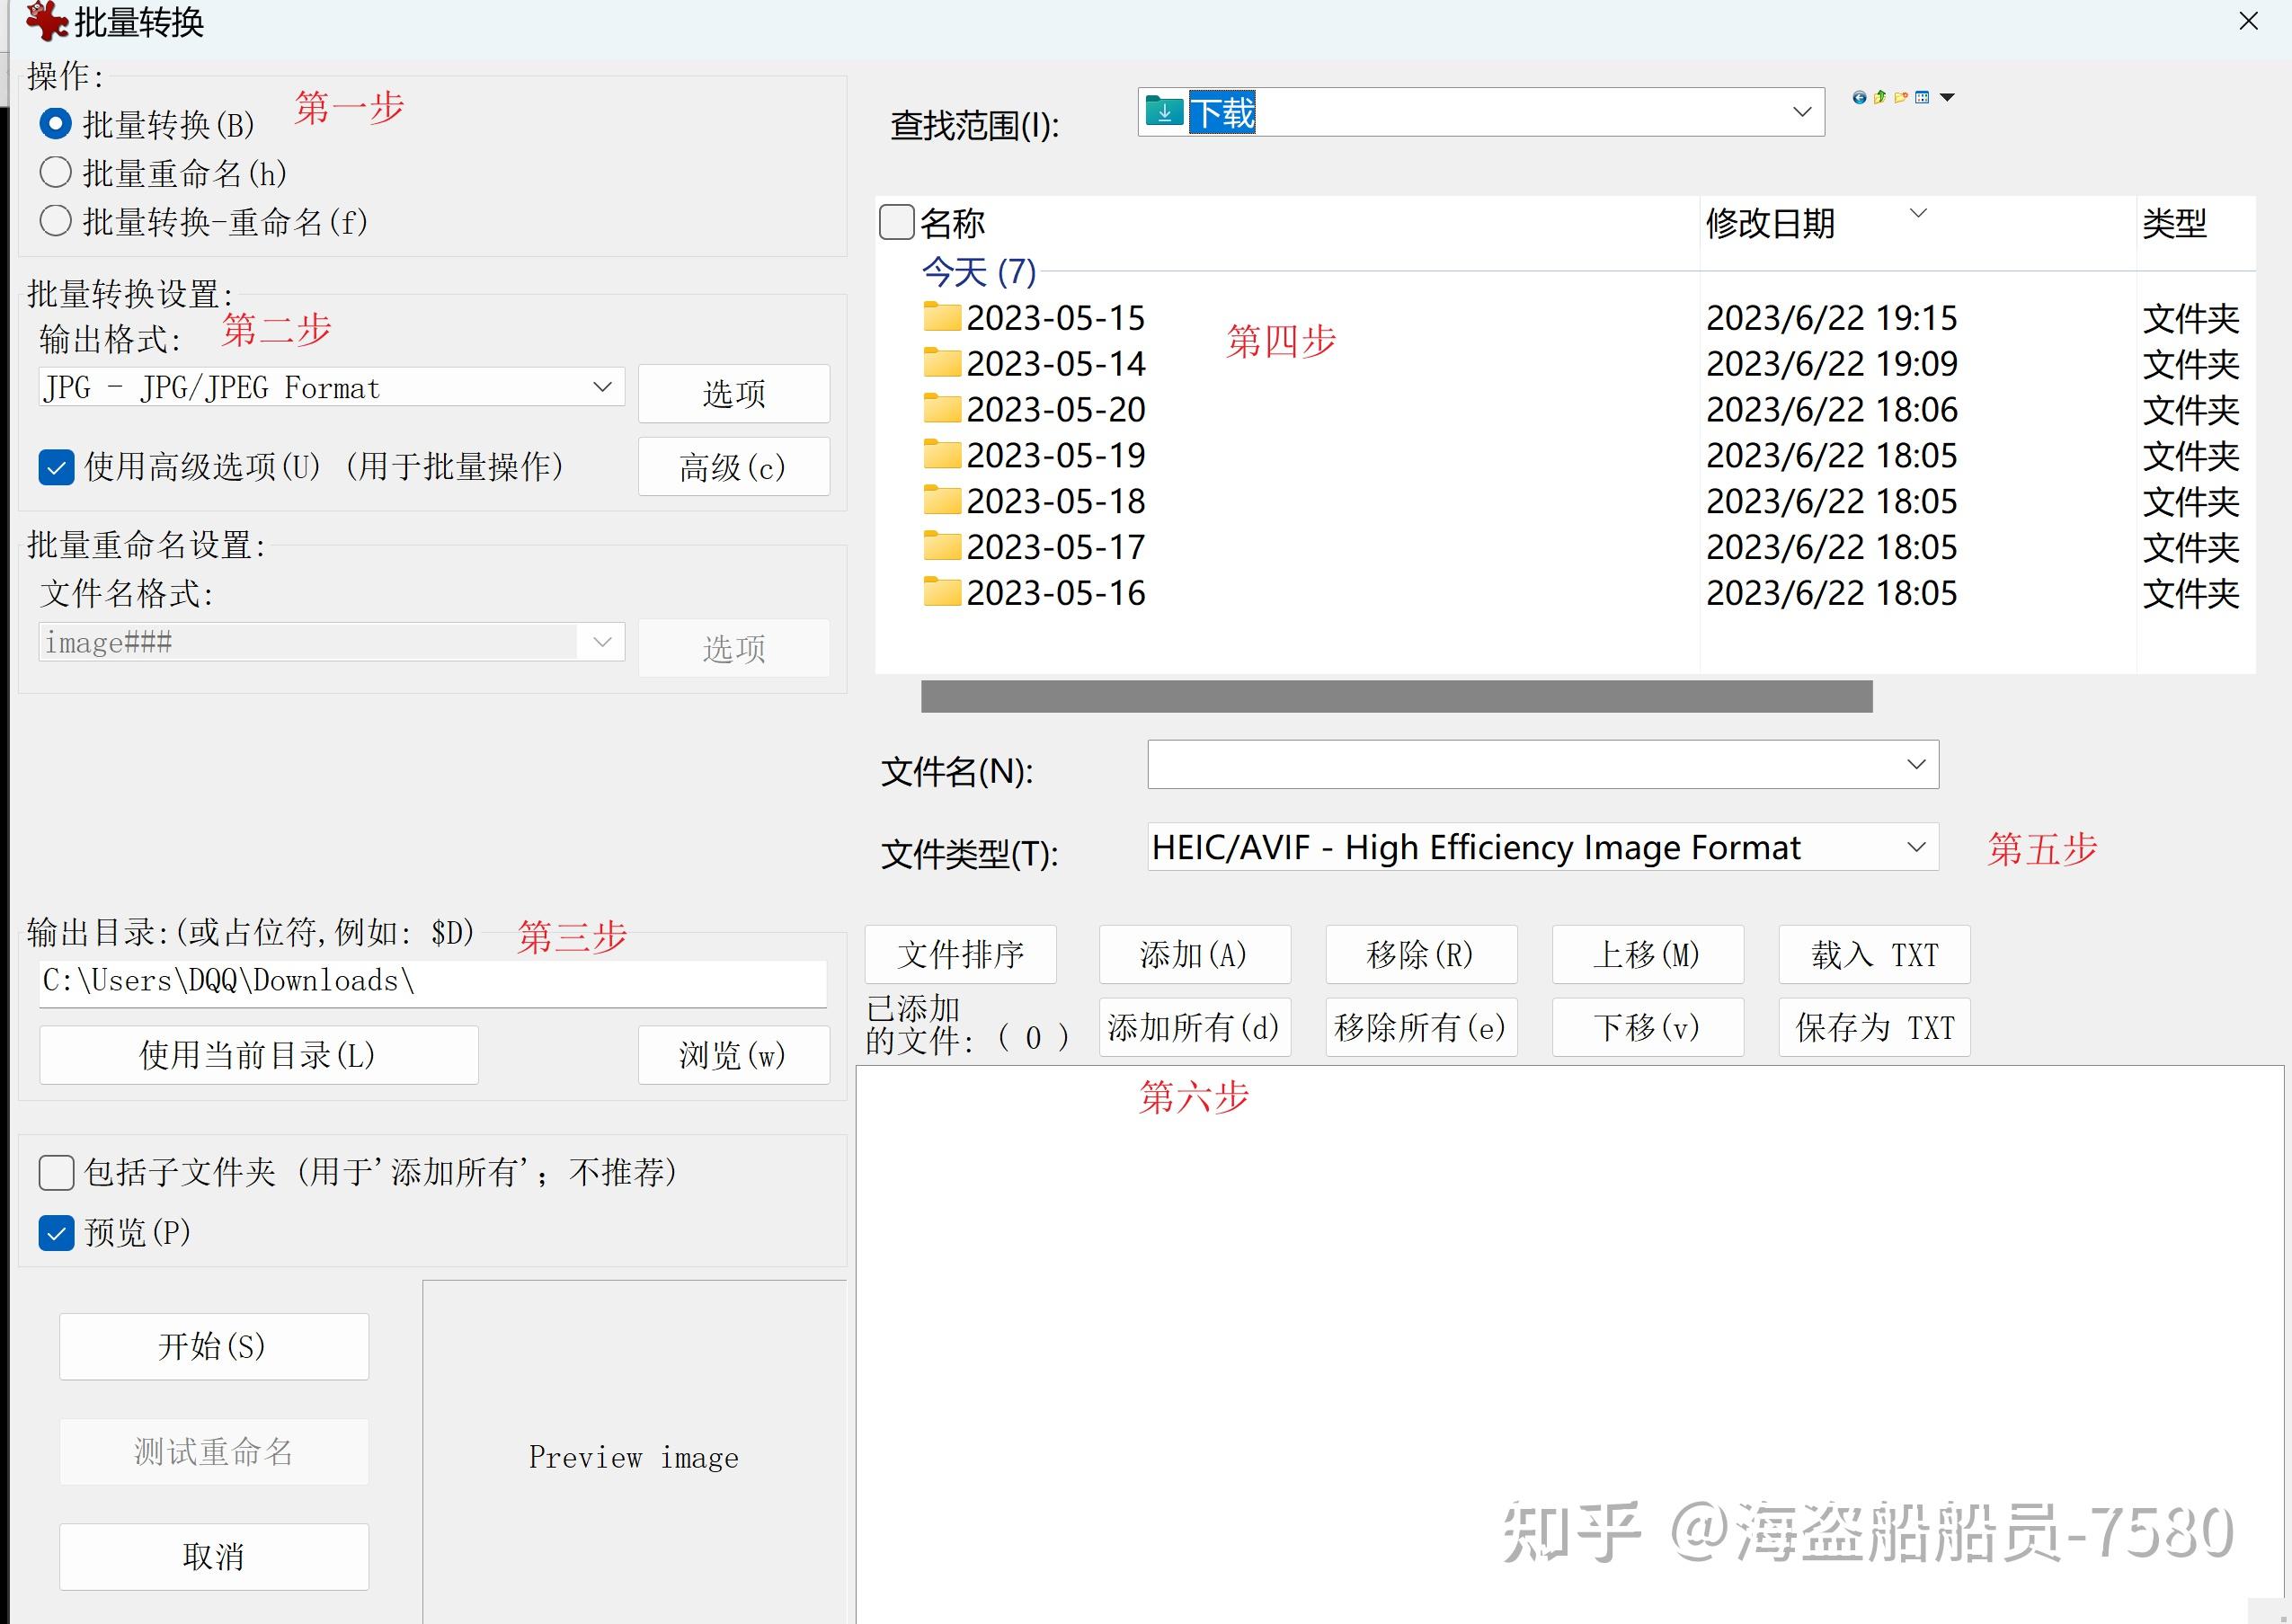Viewport: 2292px width, 1624px height.
Task: Click 移除所有(e) button
Action: (x=1421, y=1027)
